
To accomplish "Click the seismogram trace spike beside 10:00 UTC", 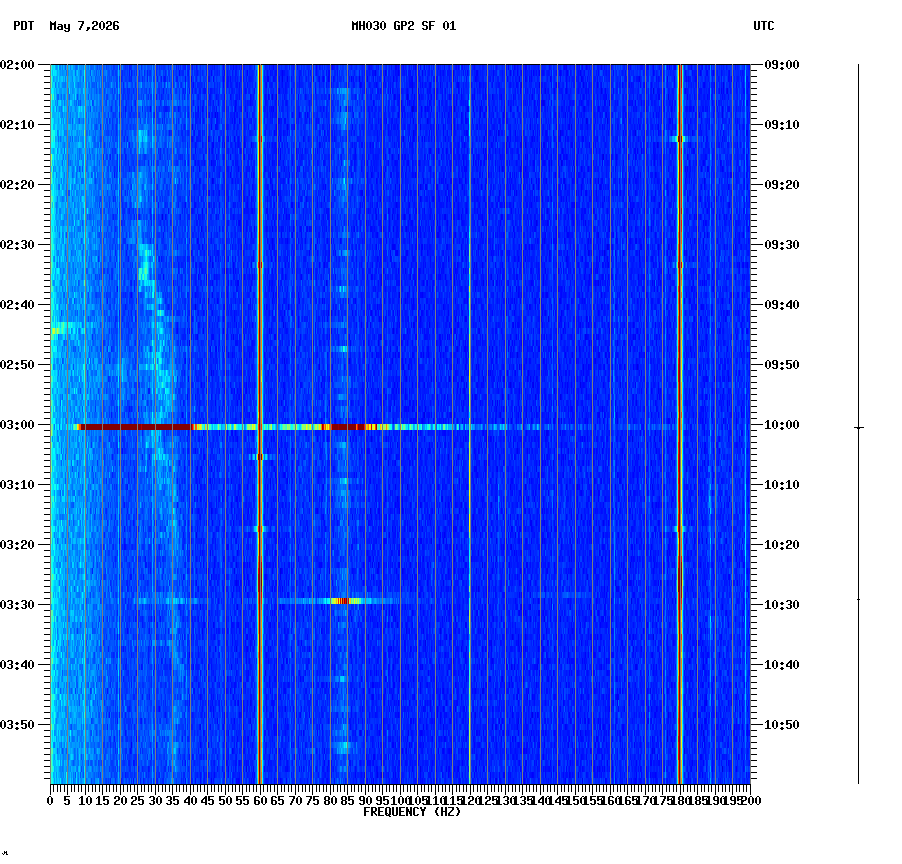I will pyautogui.click(x=859, y=428).
